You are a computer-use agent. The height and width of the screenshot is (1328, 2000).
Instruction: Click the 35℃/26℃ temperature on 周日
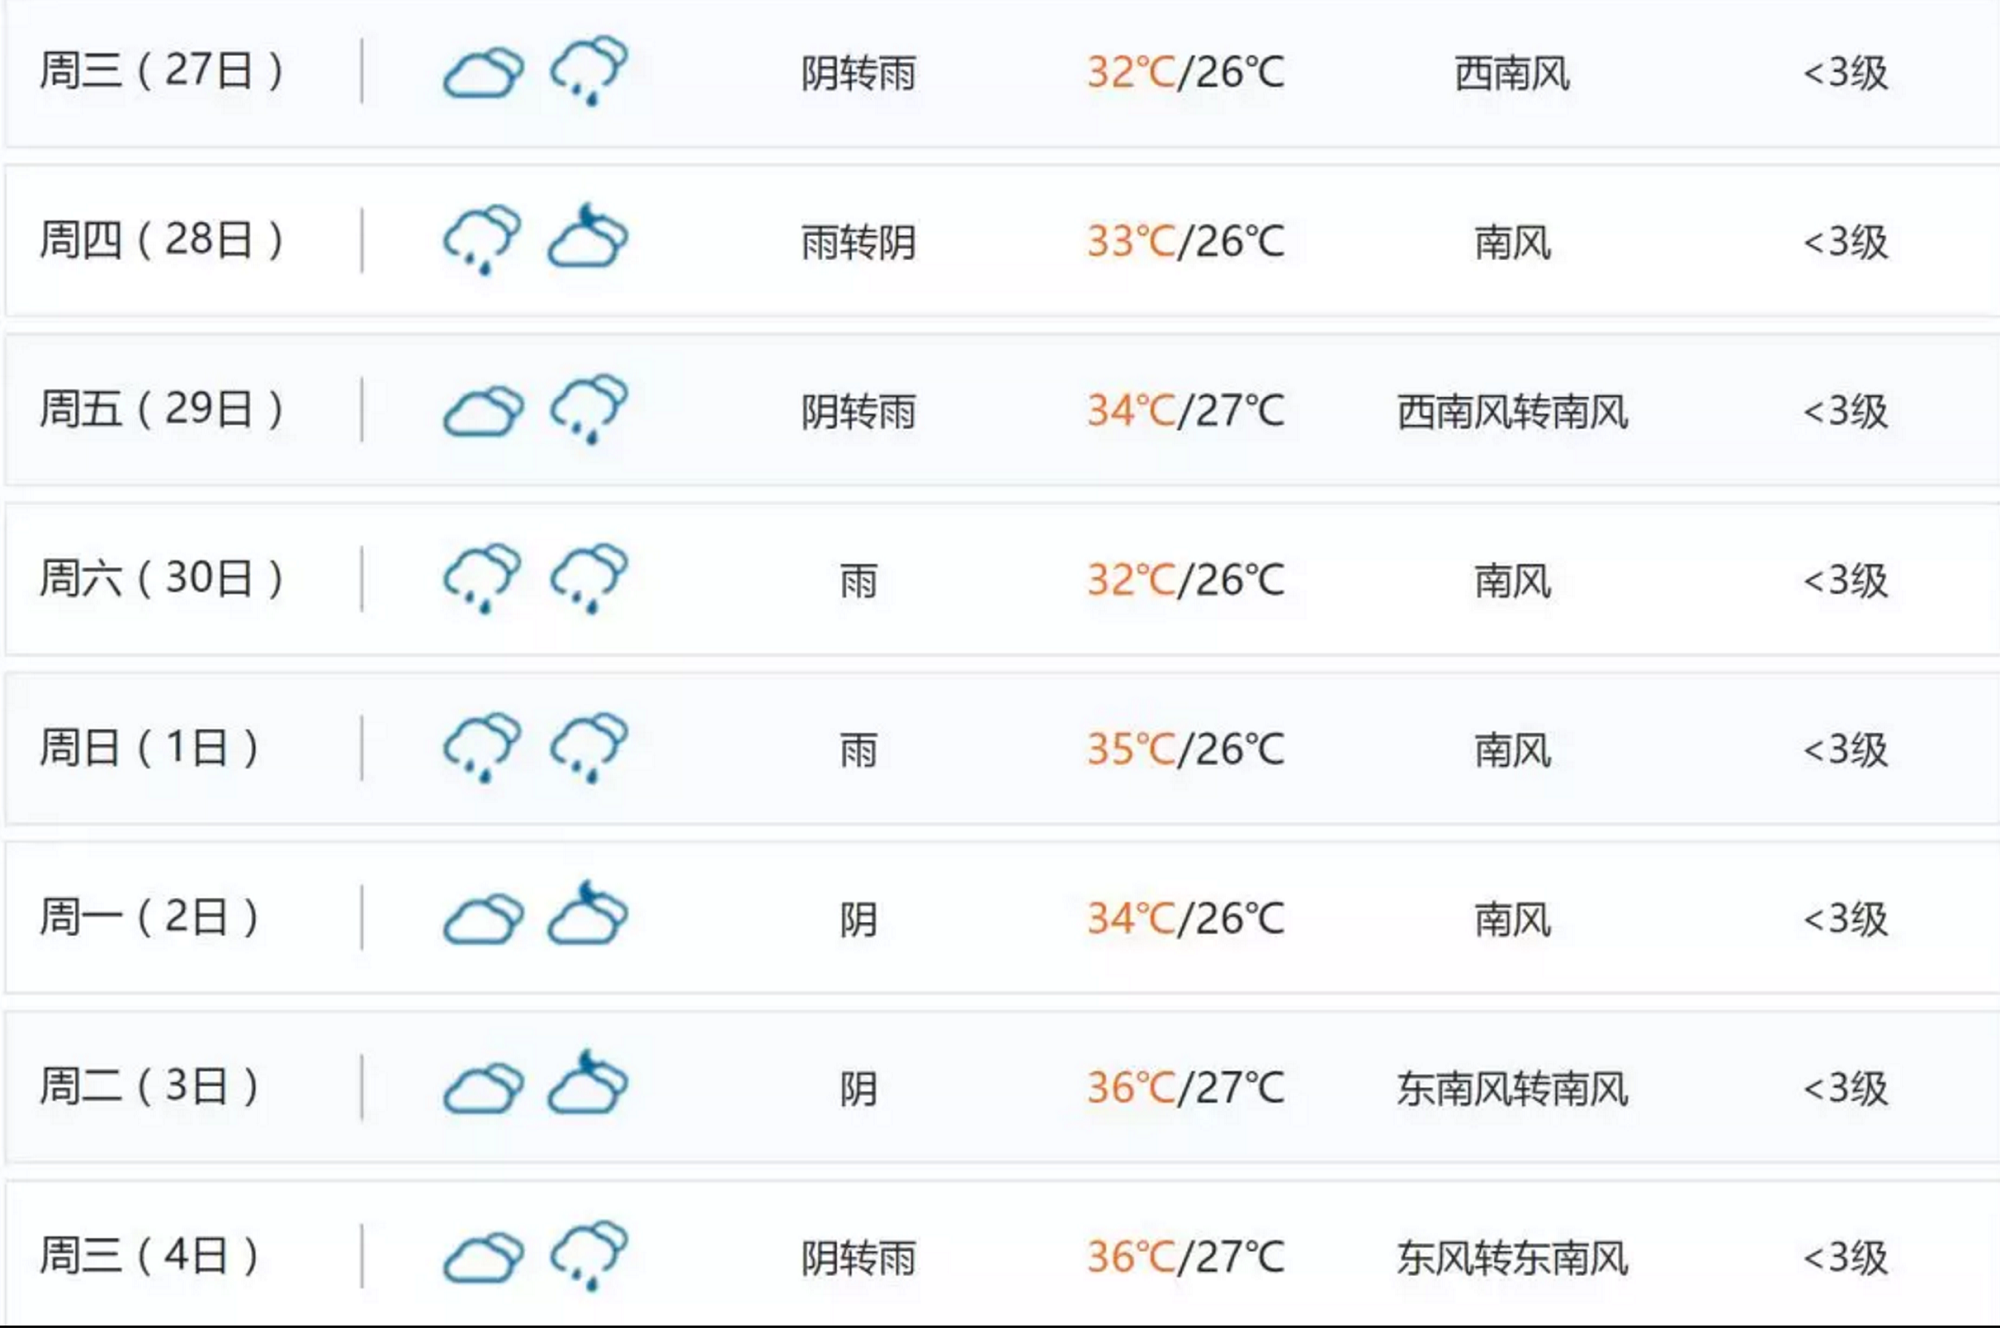click(x=1186, y=749)
